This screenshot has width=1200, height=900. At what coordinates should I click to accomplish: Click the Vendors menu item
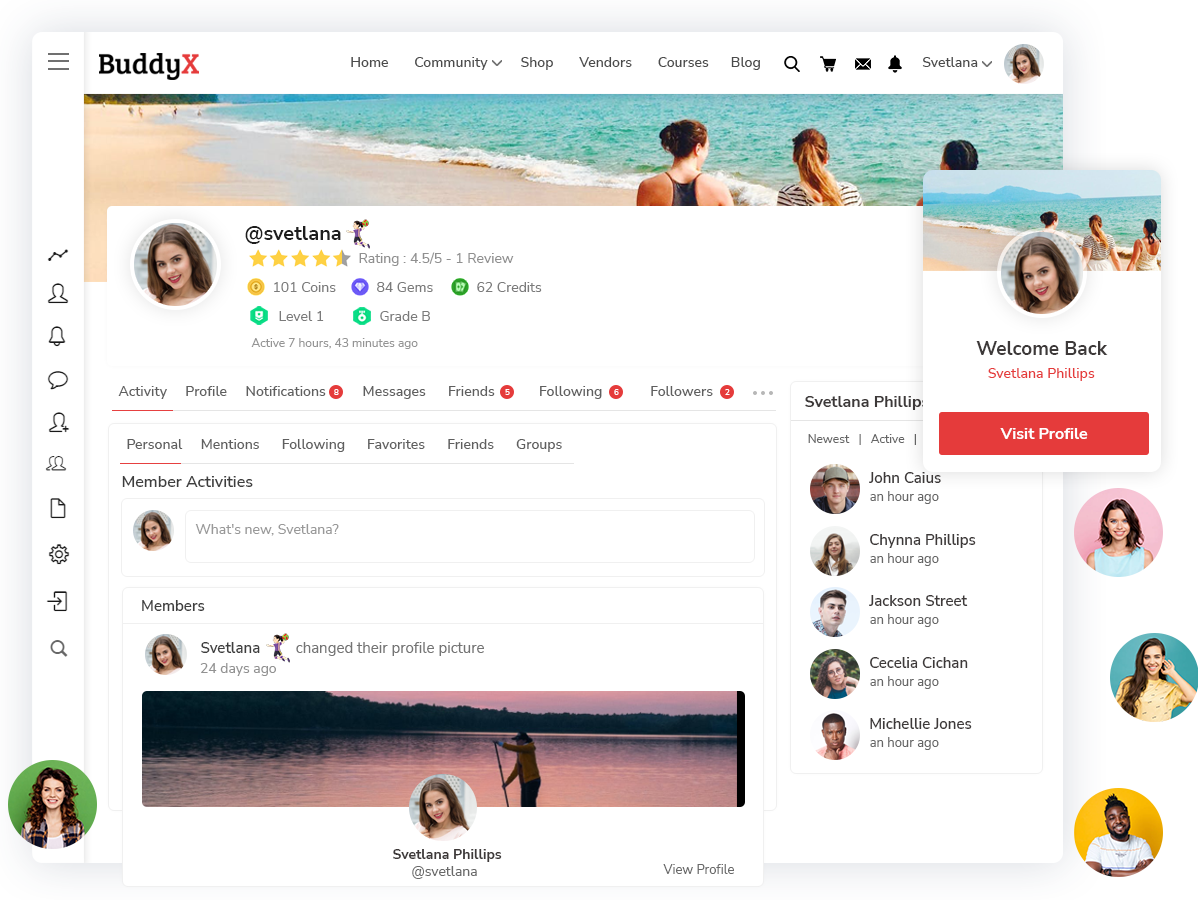coord(605,62)
